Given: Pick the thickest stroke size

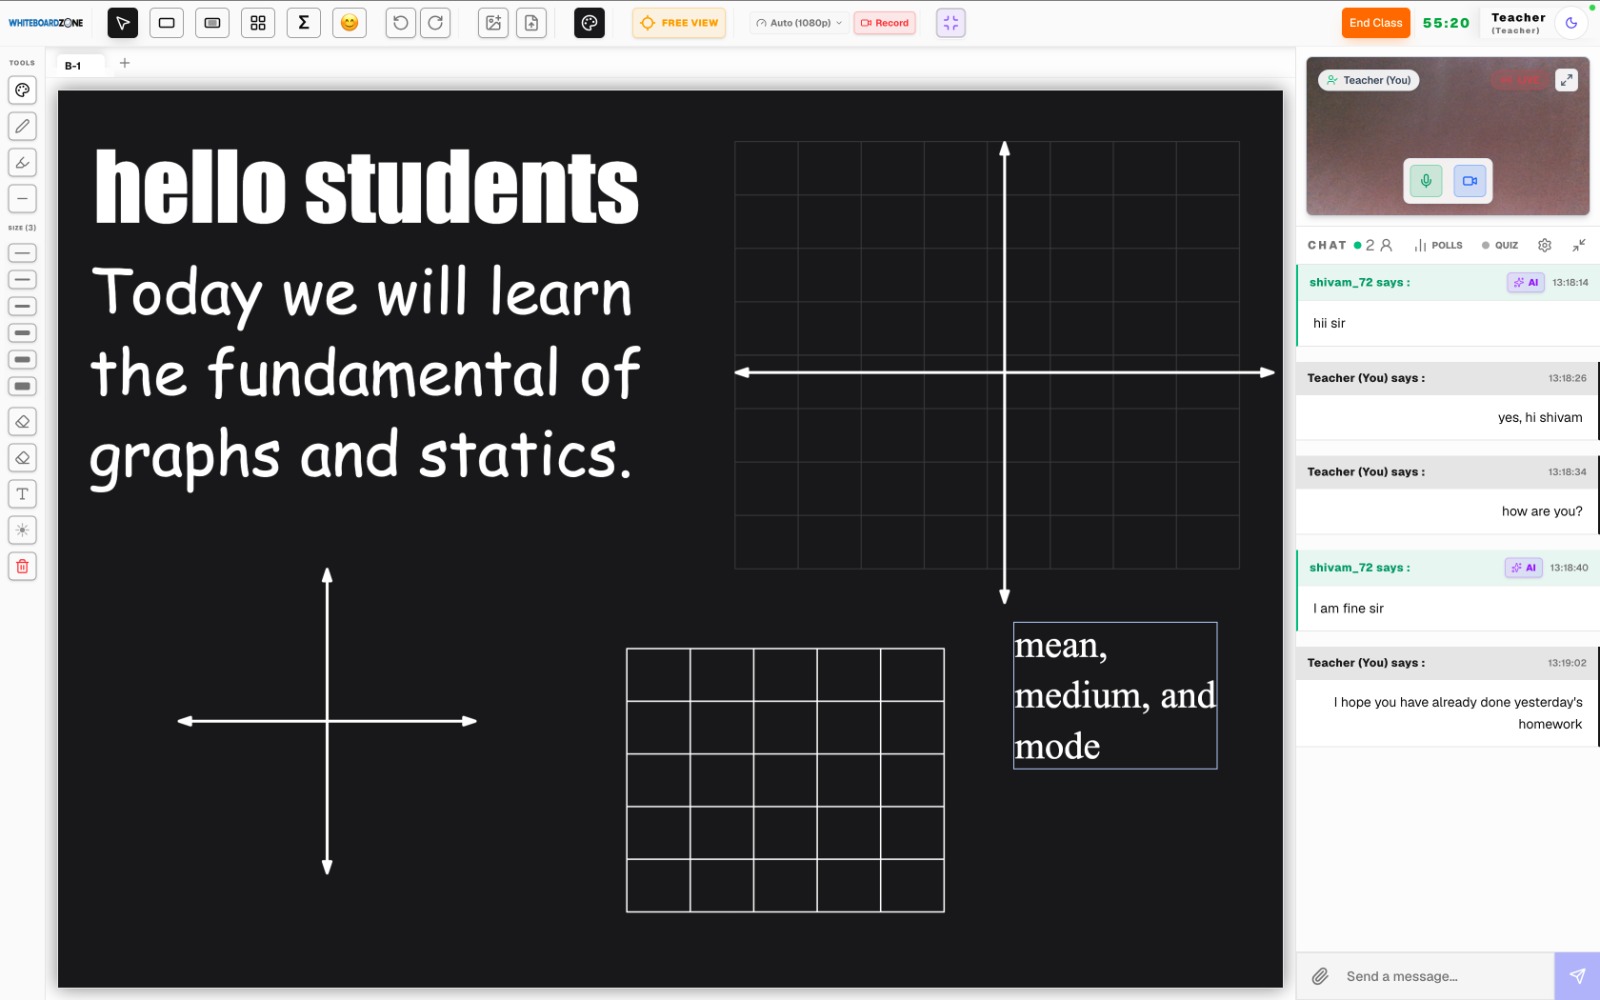Looking at the screenshot, I should (x=22, y=386).
